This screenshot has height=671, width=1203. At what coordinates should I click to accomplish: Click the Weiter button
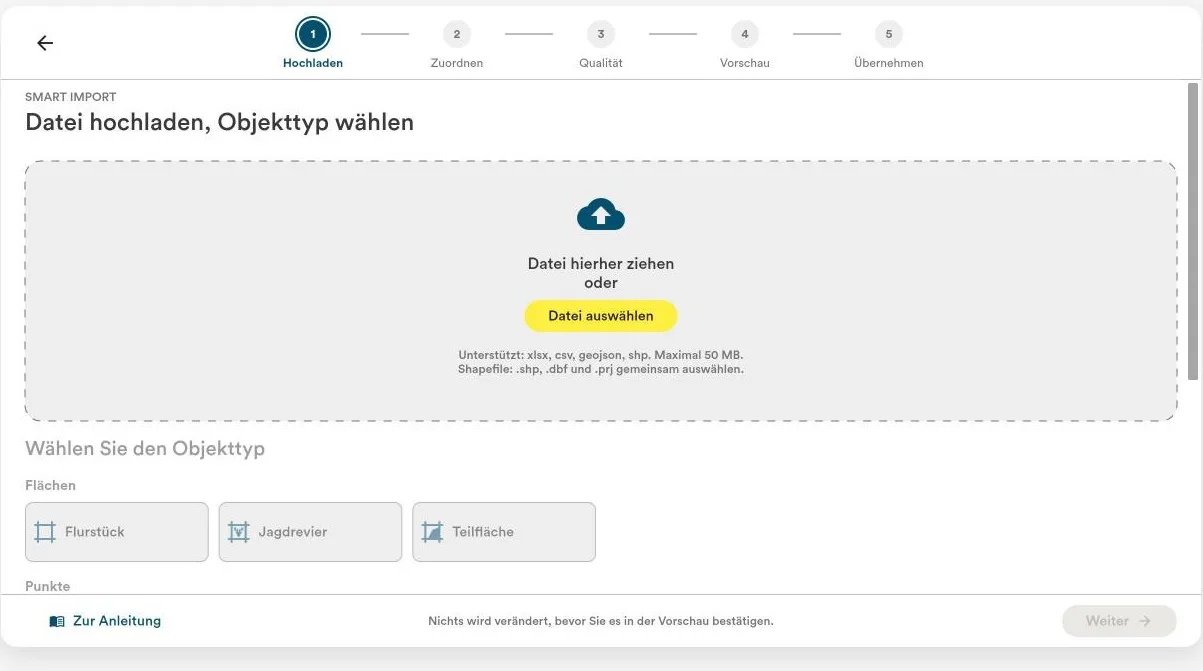pyautogui.click(x=1119, y=621)
